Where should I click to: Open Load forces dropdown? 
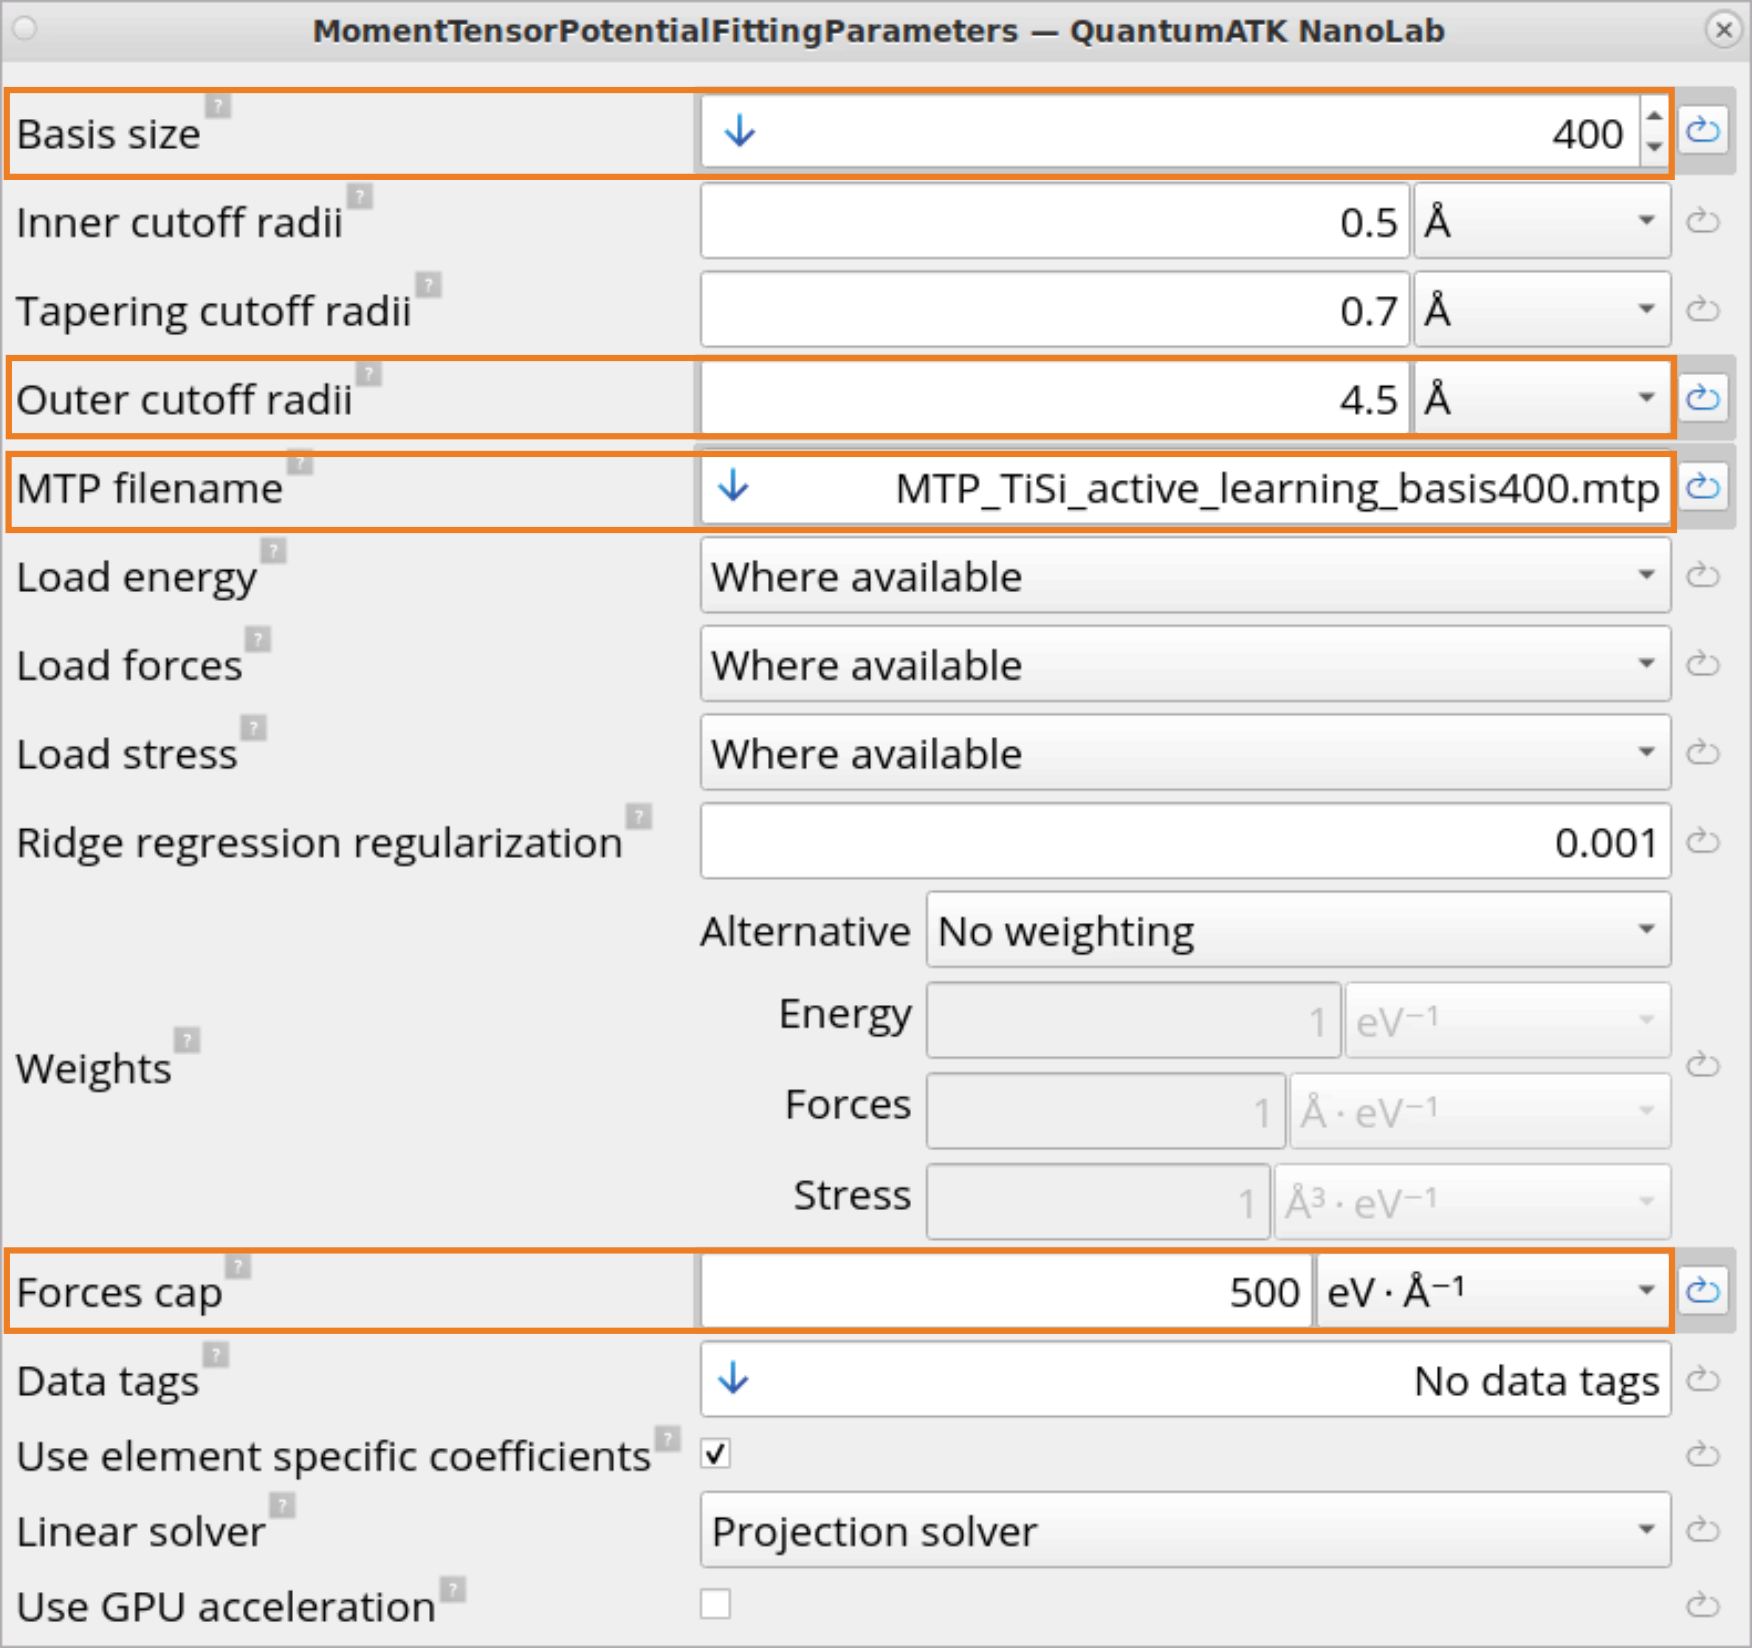tap(1185, 664)
